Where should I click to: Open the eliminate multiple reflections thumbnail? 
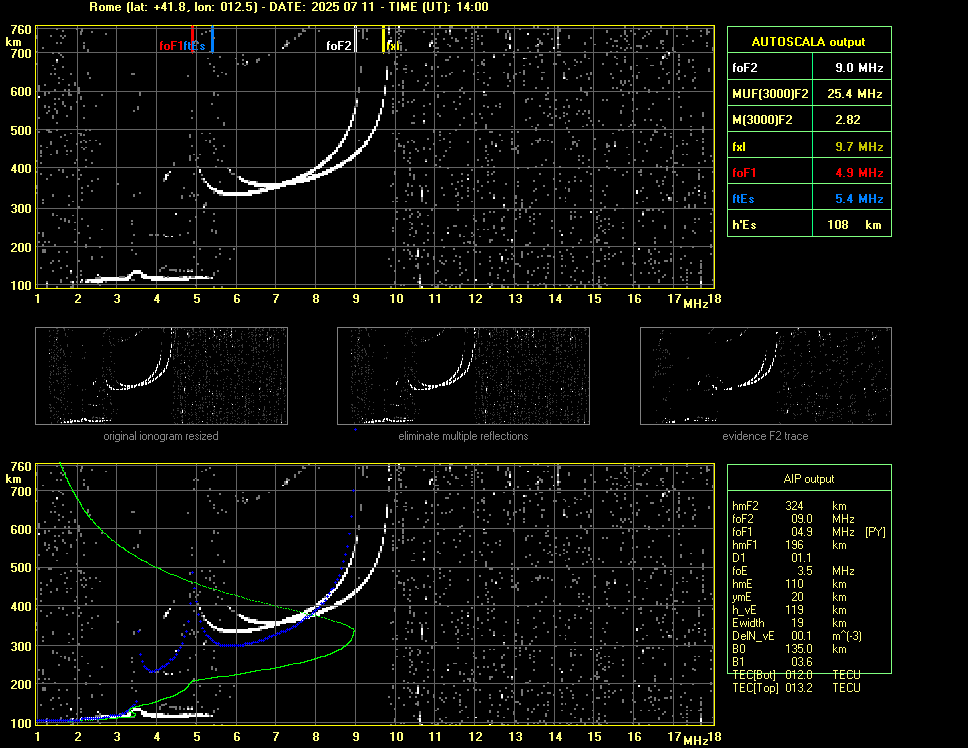tap(463, 376)
